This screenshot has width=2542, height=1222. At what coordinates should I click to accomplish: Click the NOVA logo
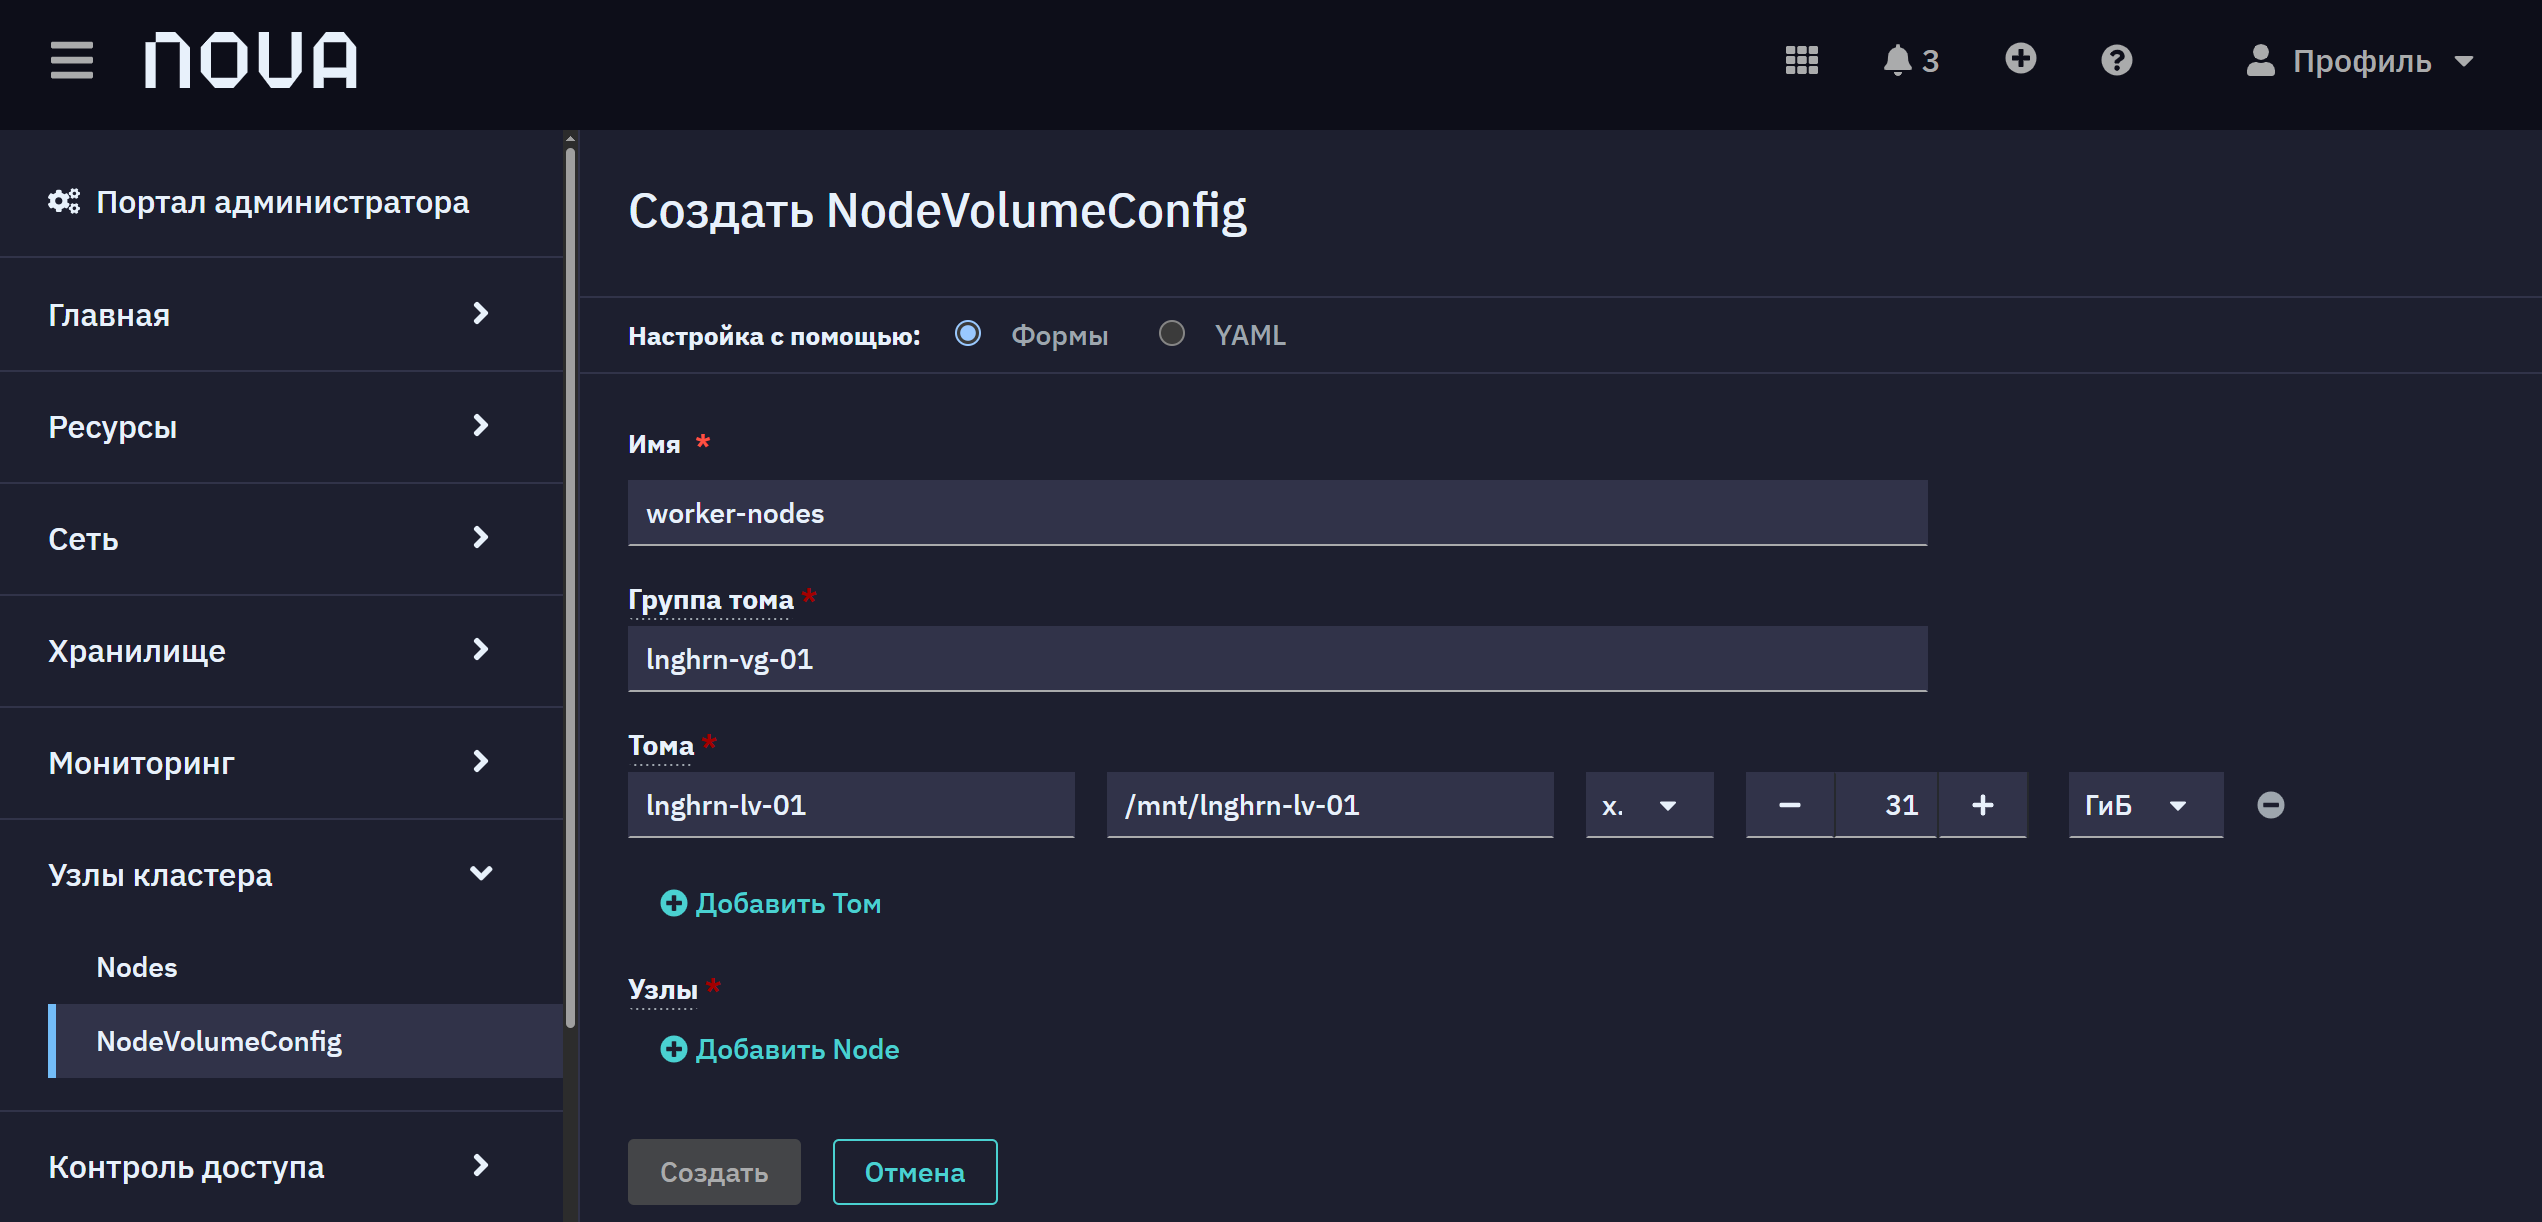point(250,60)
